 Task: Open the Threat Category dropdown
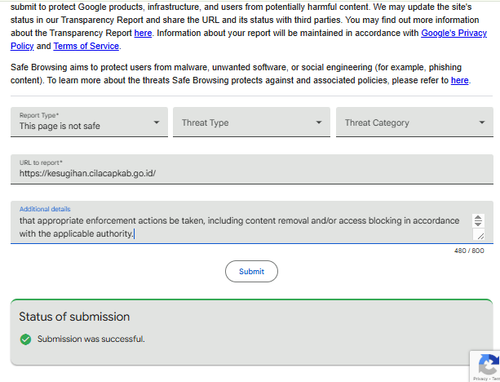[414, 122]
